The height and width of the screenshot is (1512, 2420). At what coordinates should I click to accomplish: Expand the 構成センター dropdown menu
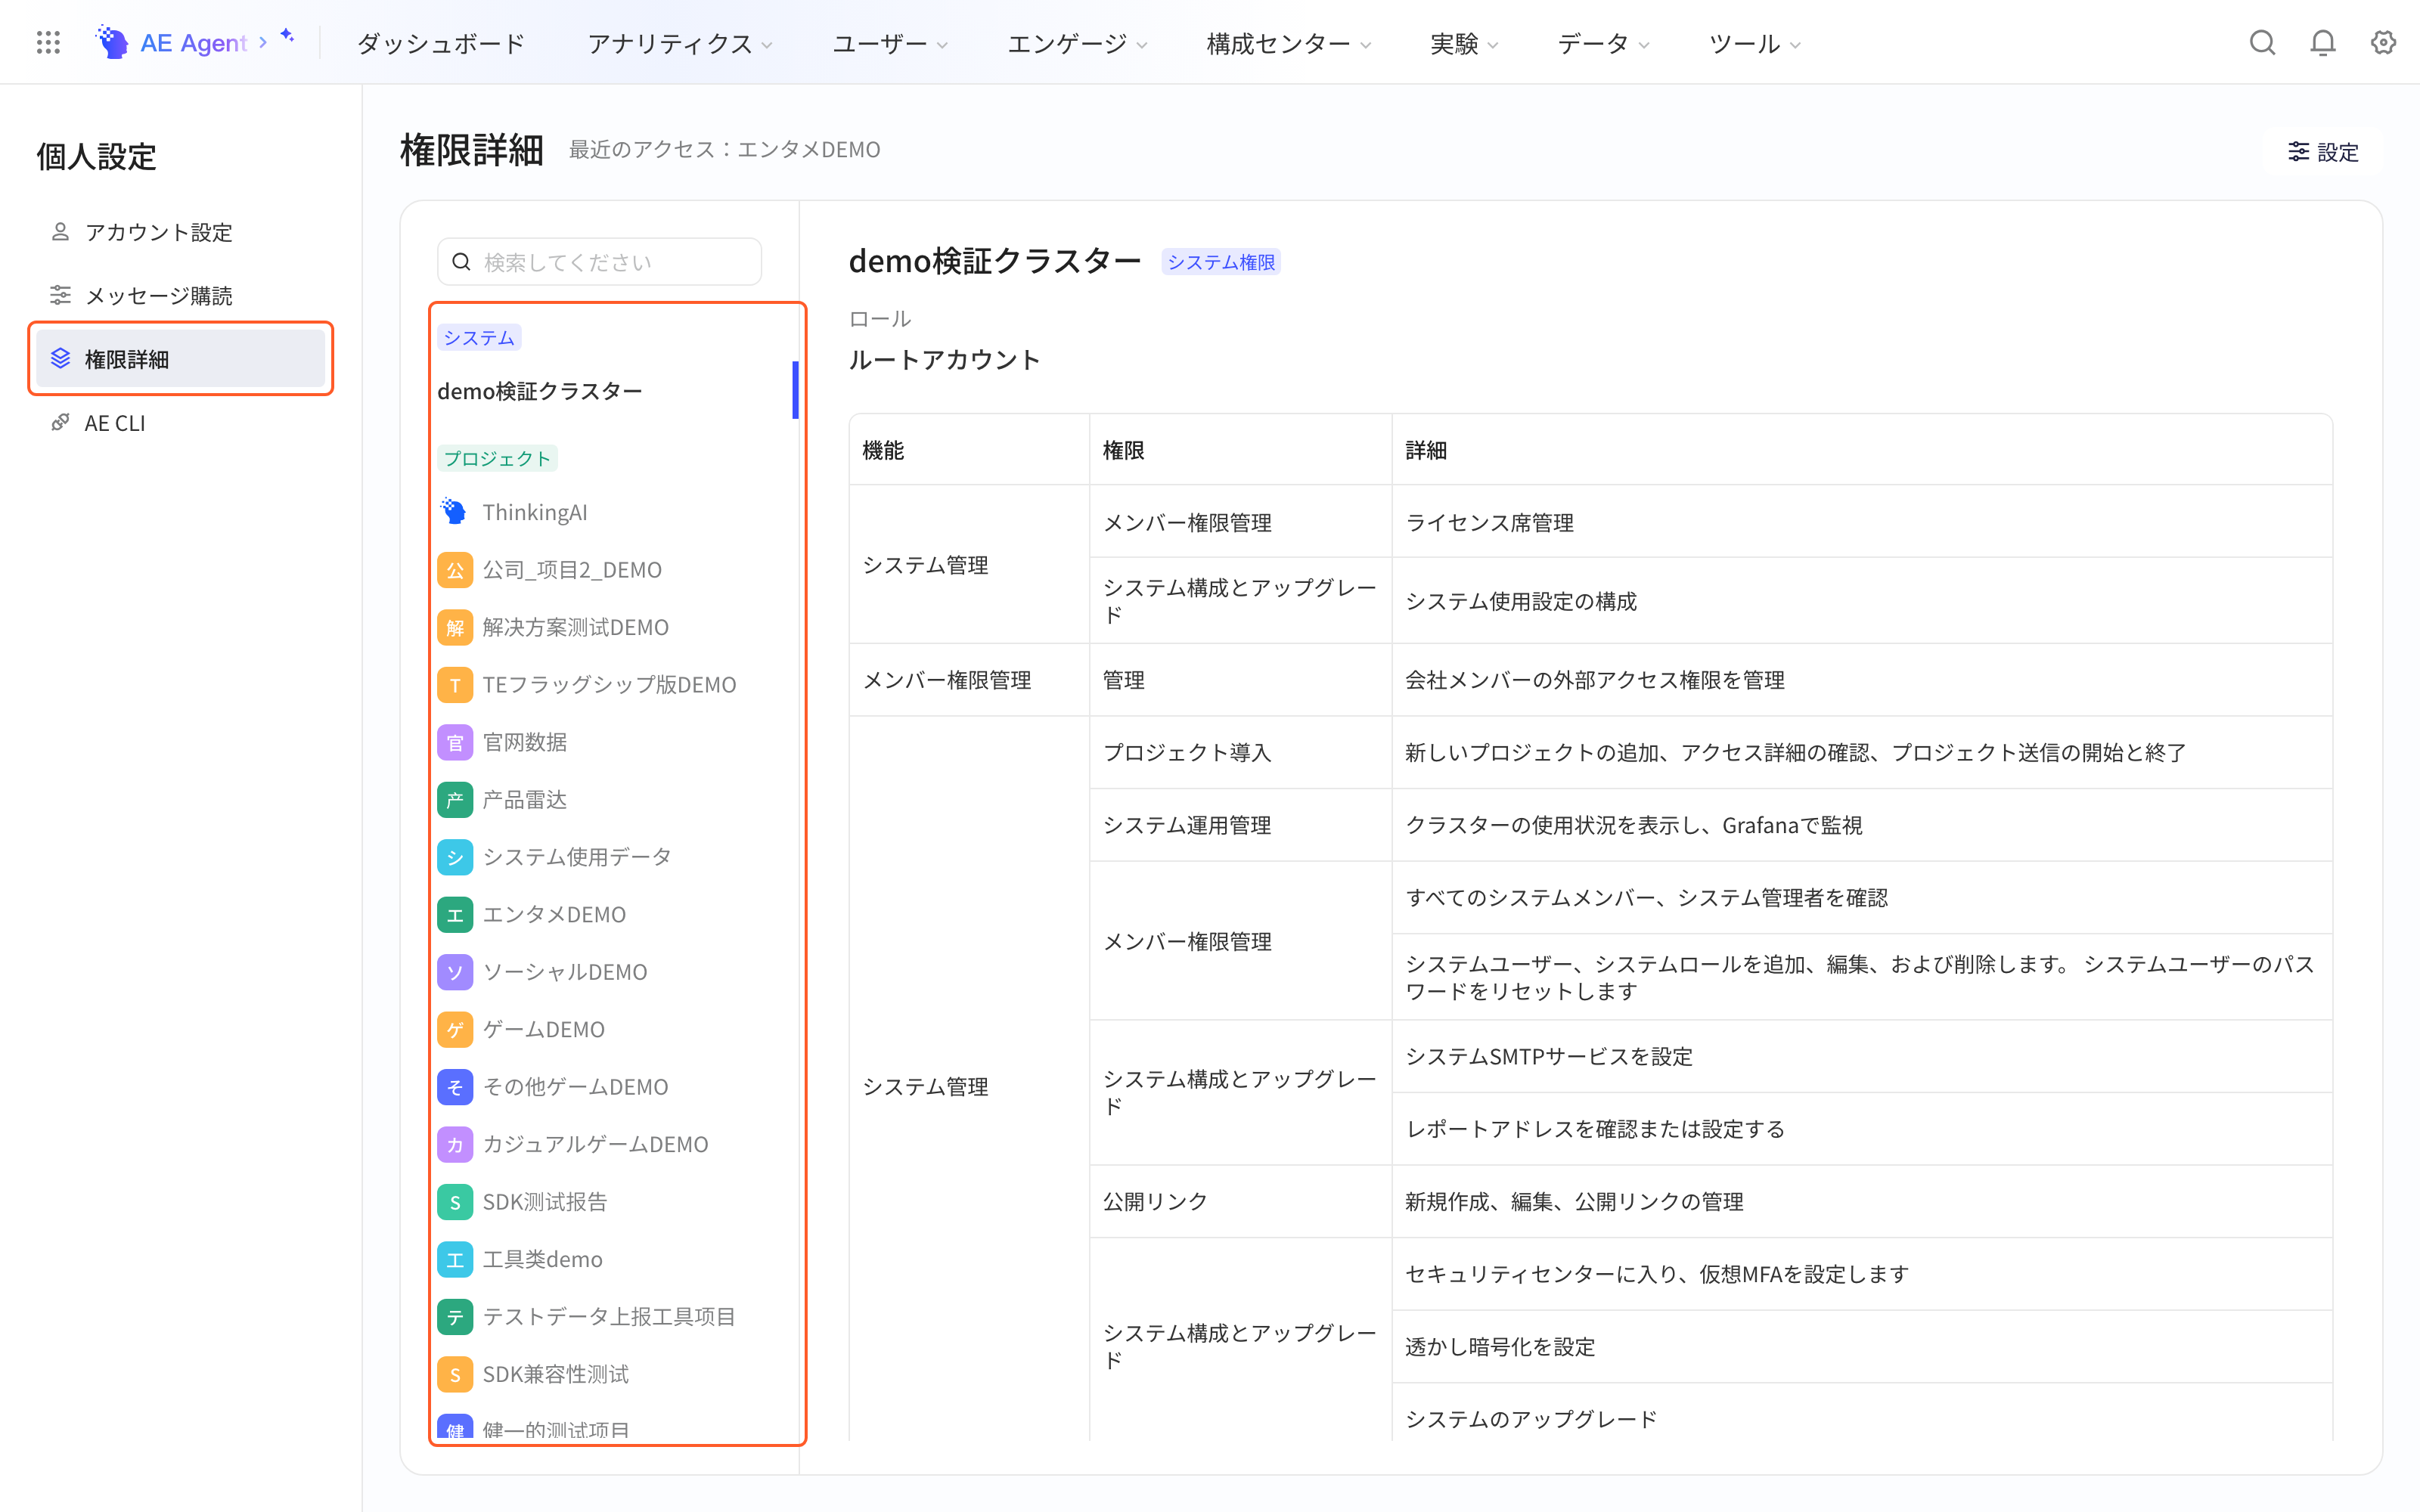(x=1288, y=43)
